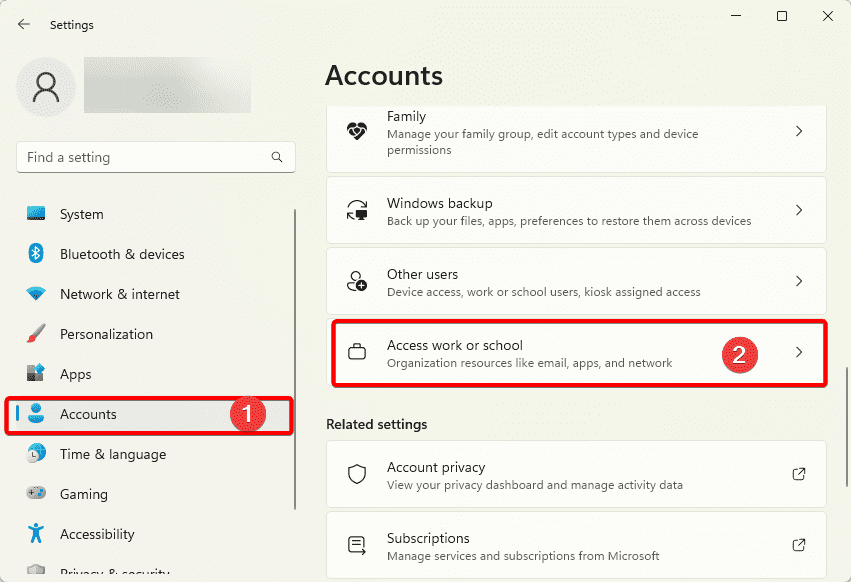
Task: Open Account privacy external link icon
Action: point(799,474)
